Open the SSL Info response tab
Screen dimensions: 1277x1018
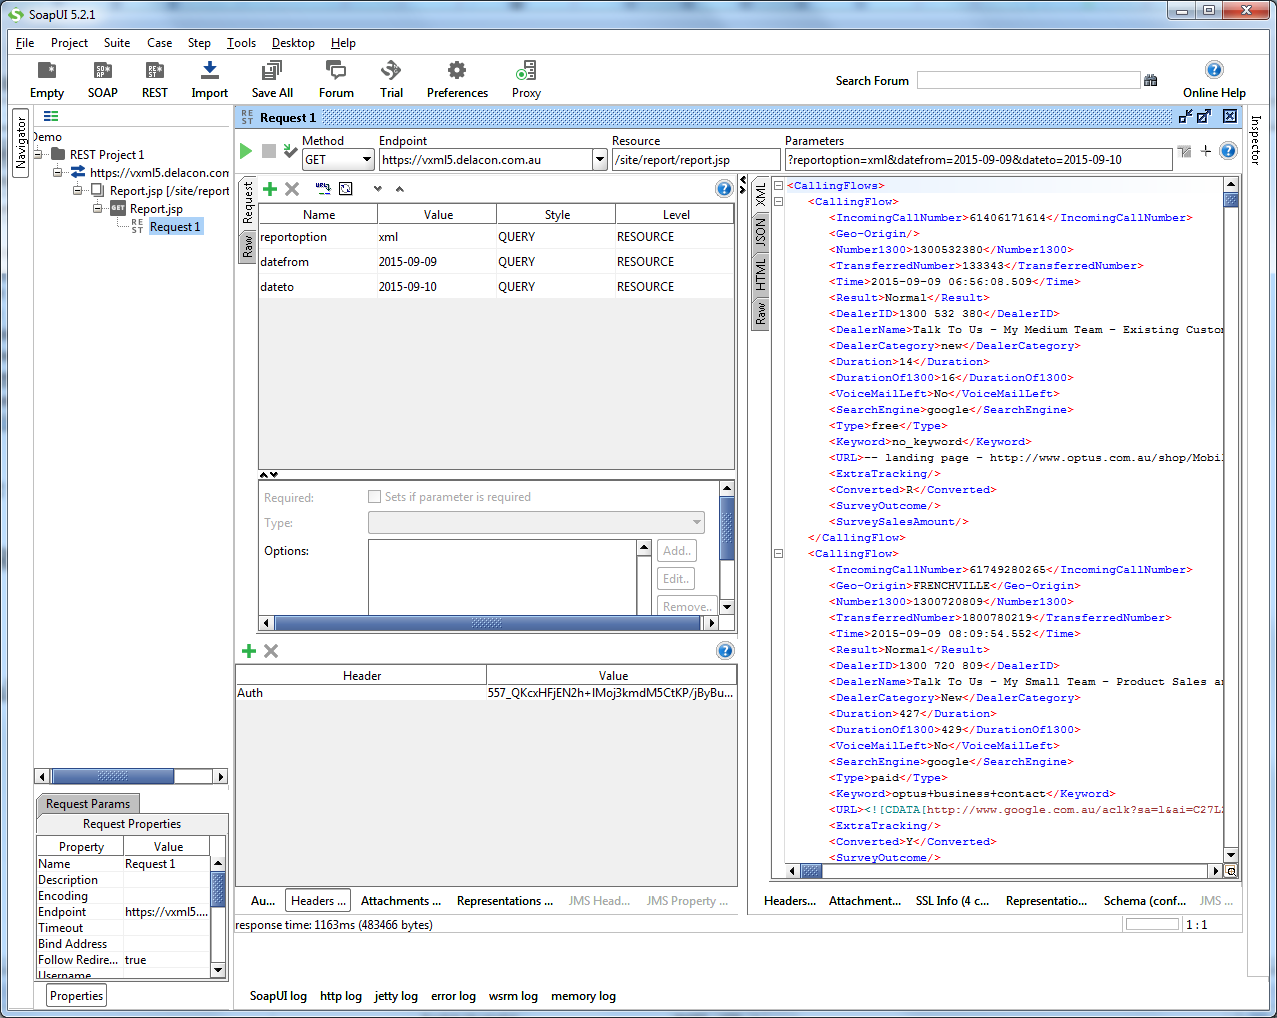(952, 901)
